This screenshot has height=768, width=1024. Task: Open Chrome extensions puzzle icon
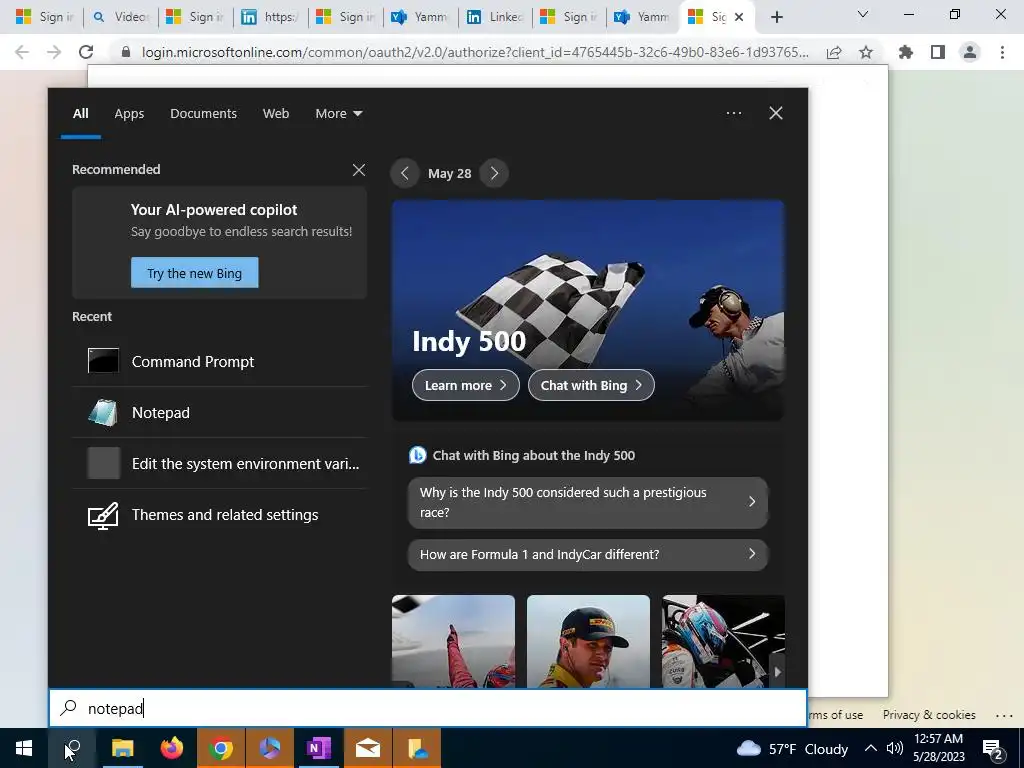tap(906, 52)
